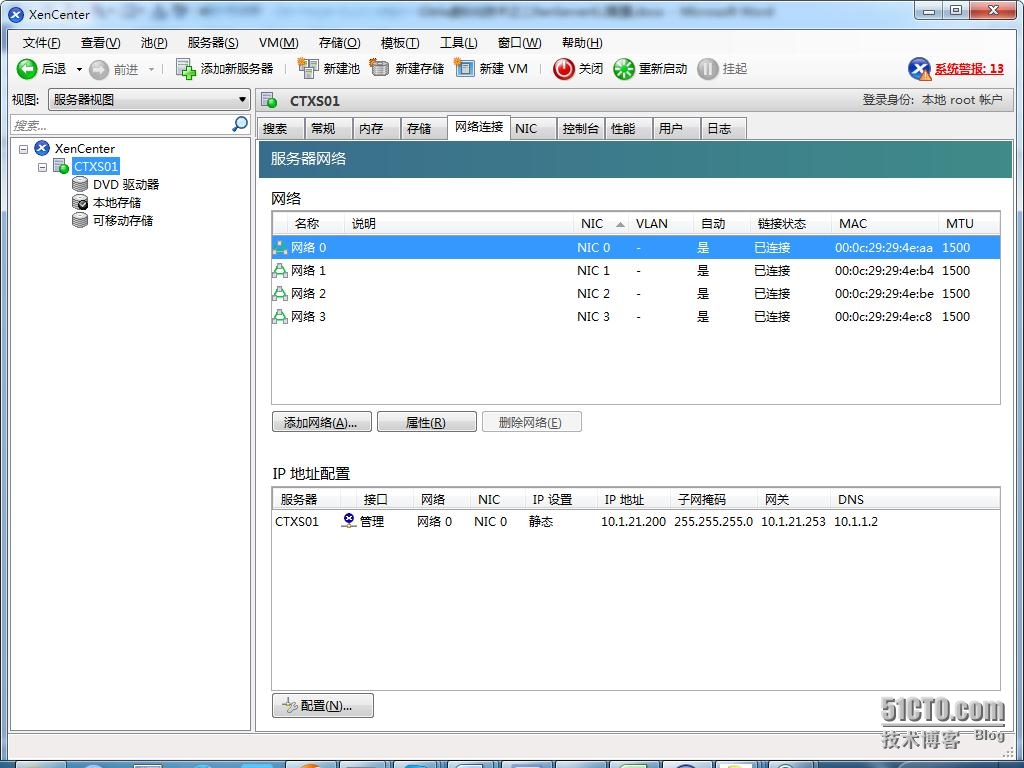
Task: Open the Back history dropdown arrow
Action: click(x=79, y=69)
